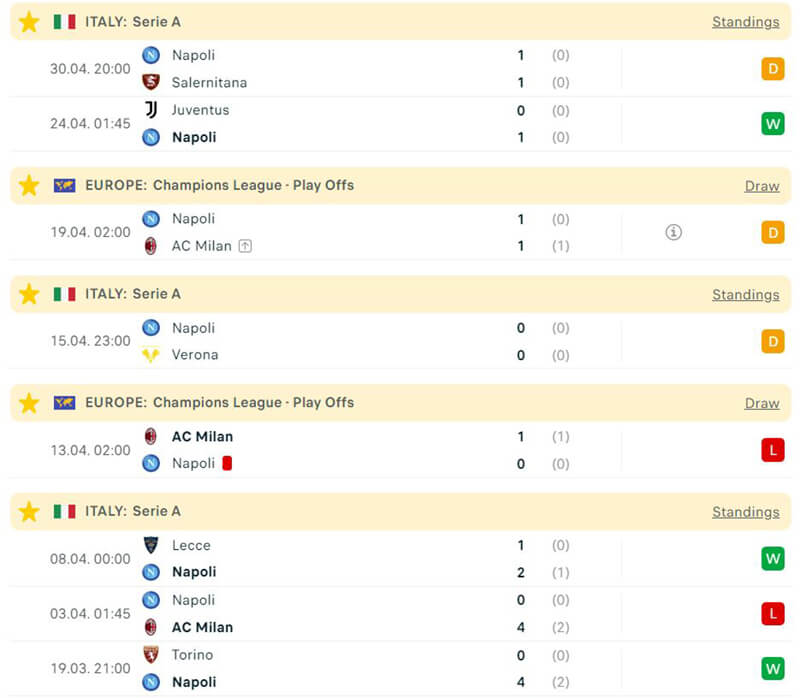The image size is (800, 698).
Task: Toggle favorite star for last Serie A section
Action: click(29, 512)
